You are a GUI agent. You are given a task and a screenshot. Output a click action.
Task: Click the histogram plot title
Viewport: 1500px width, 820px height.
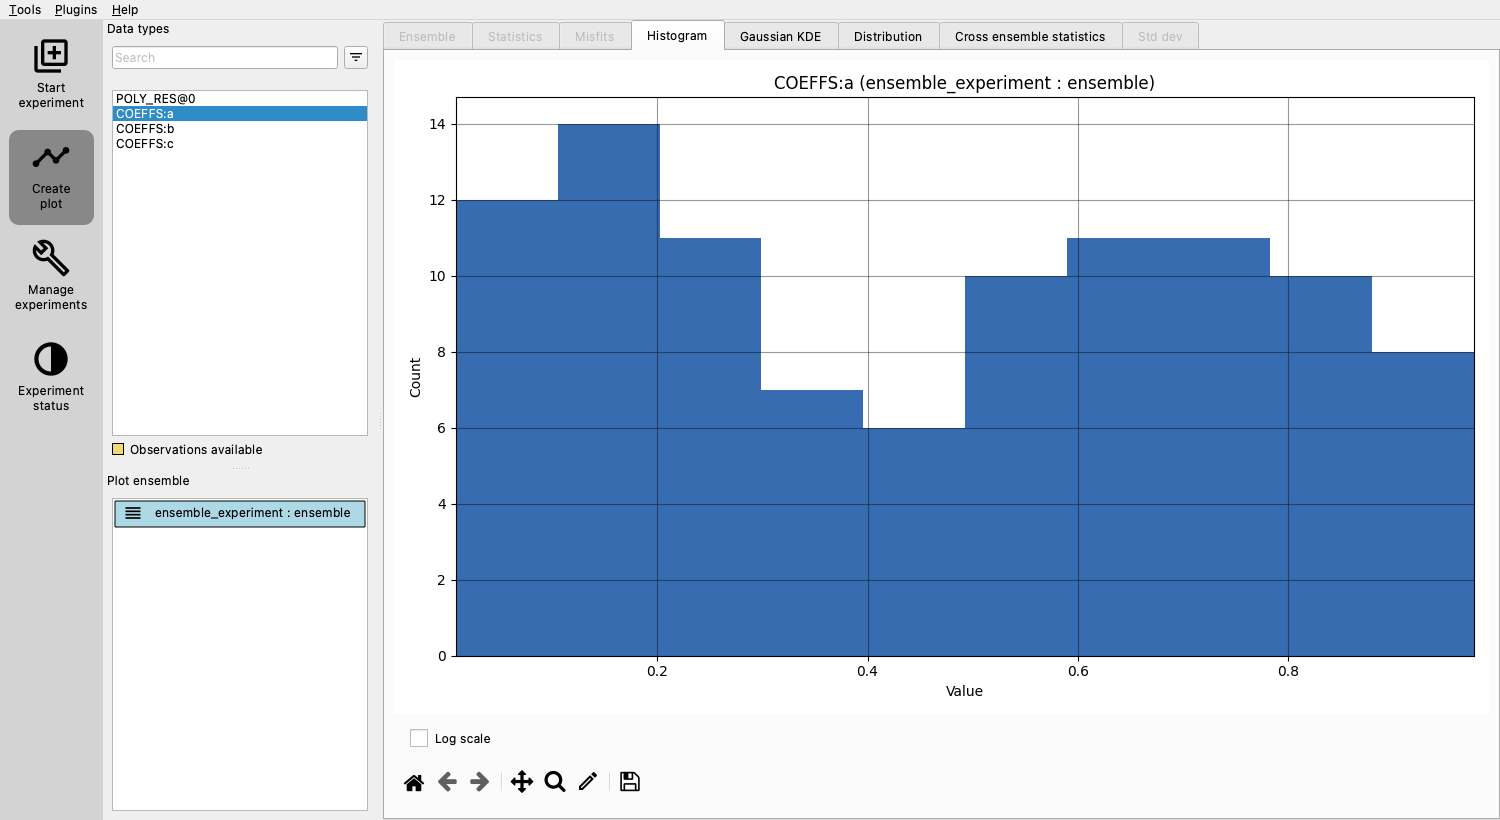[x=964, y=83]
